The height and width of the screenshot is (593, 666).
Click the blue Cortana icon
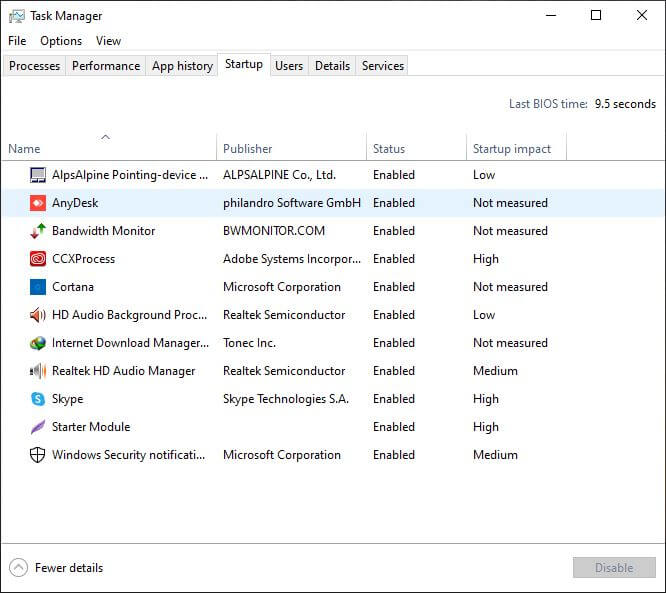tap(38, 287)
